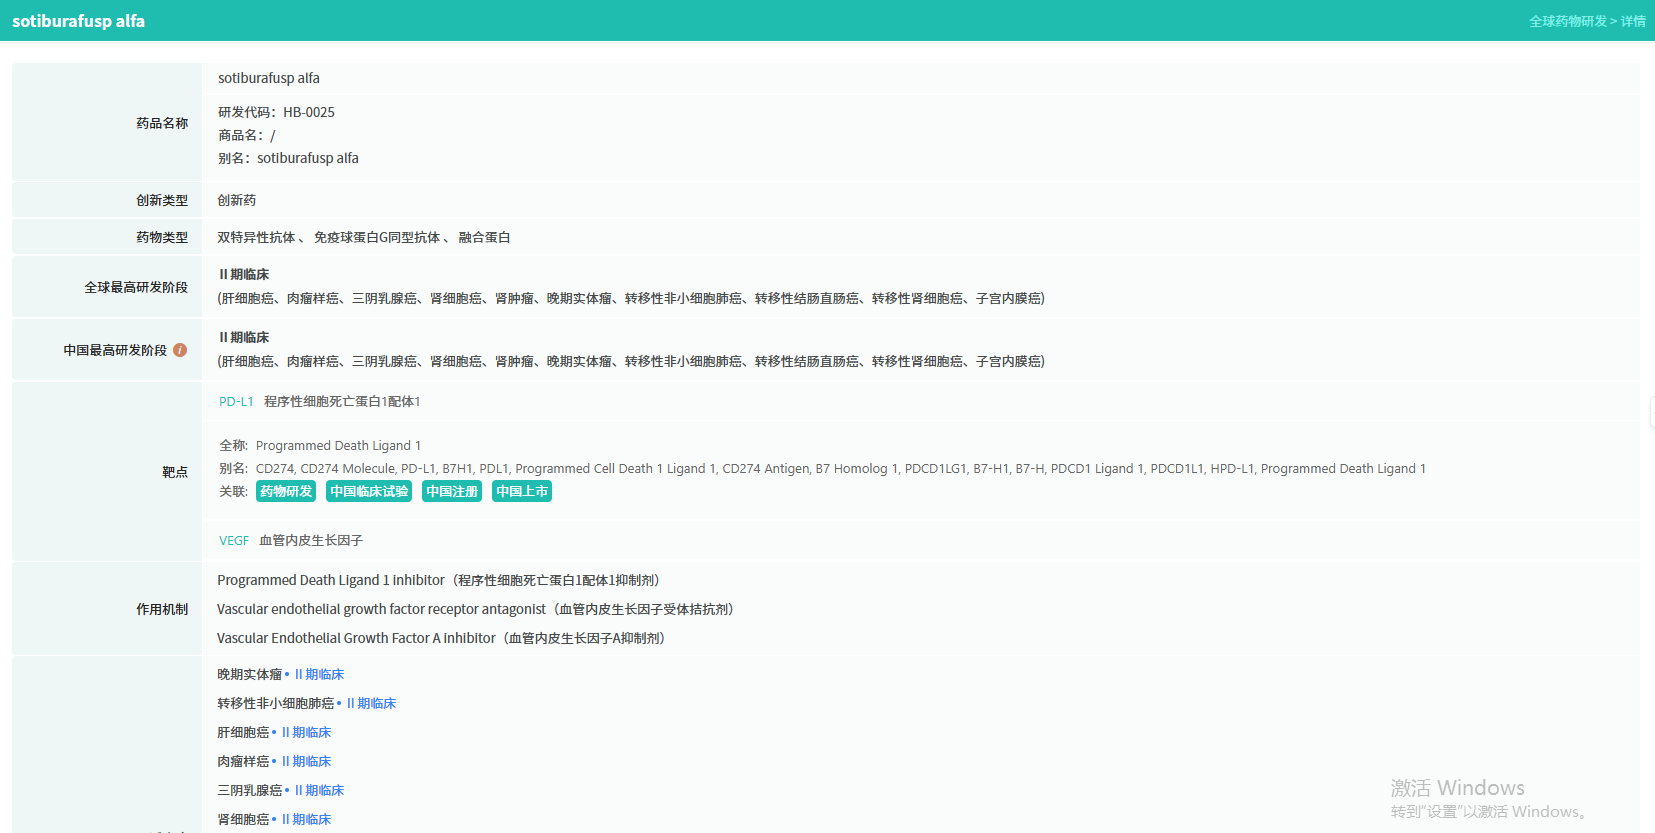Viewport: 1655px width, 833px height.
Task: Click the 别名 sotiburafusp alfa line
Action: tap(288, 158)
